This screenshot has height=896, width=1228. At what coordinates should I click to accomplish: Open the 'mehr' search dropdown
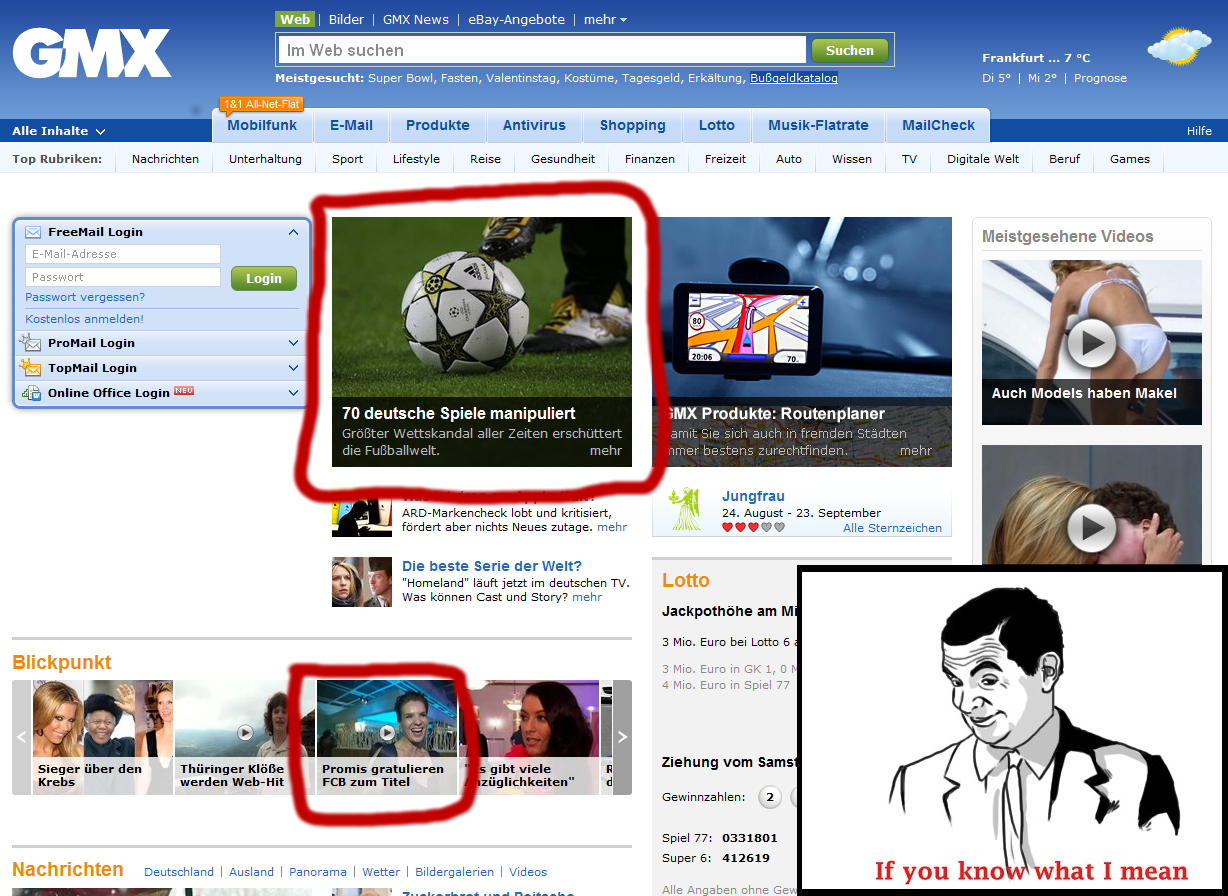(x=606, y=19)
